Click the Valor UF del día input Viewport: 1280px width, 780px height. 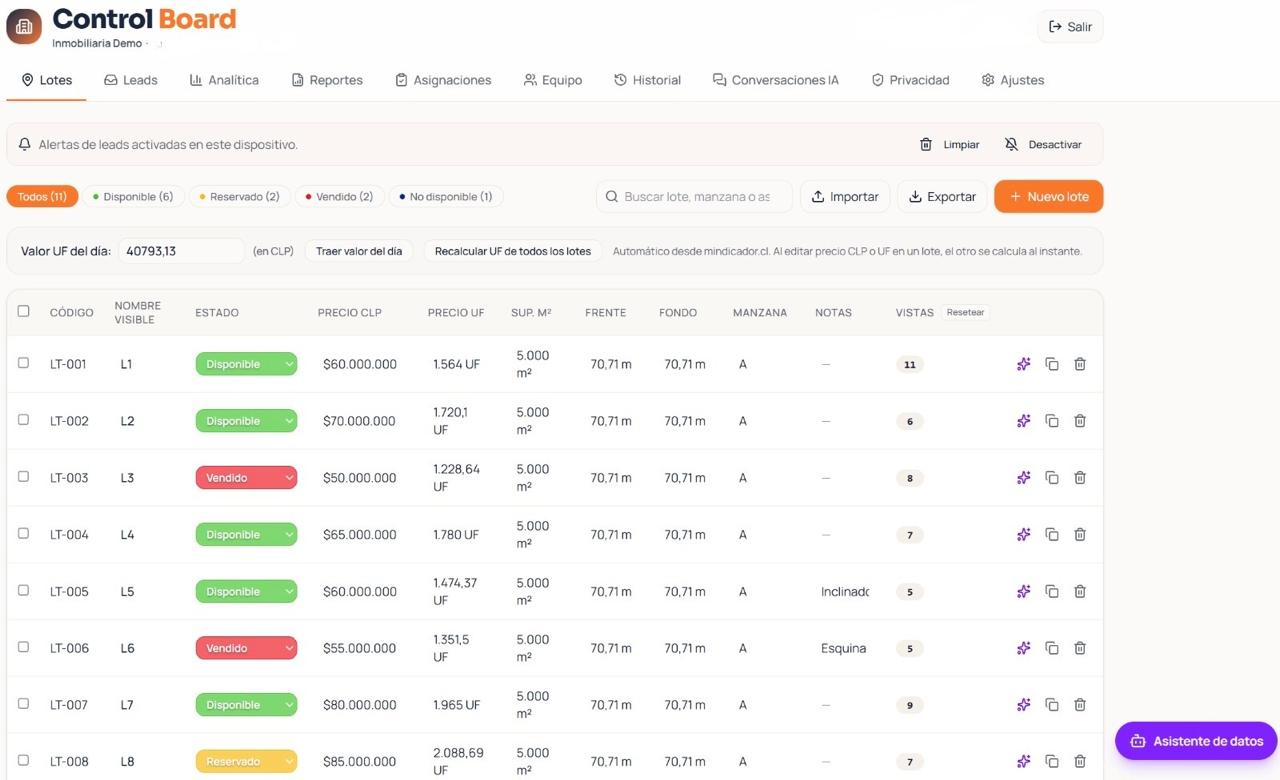(181, 251)
